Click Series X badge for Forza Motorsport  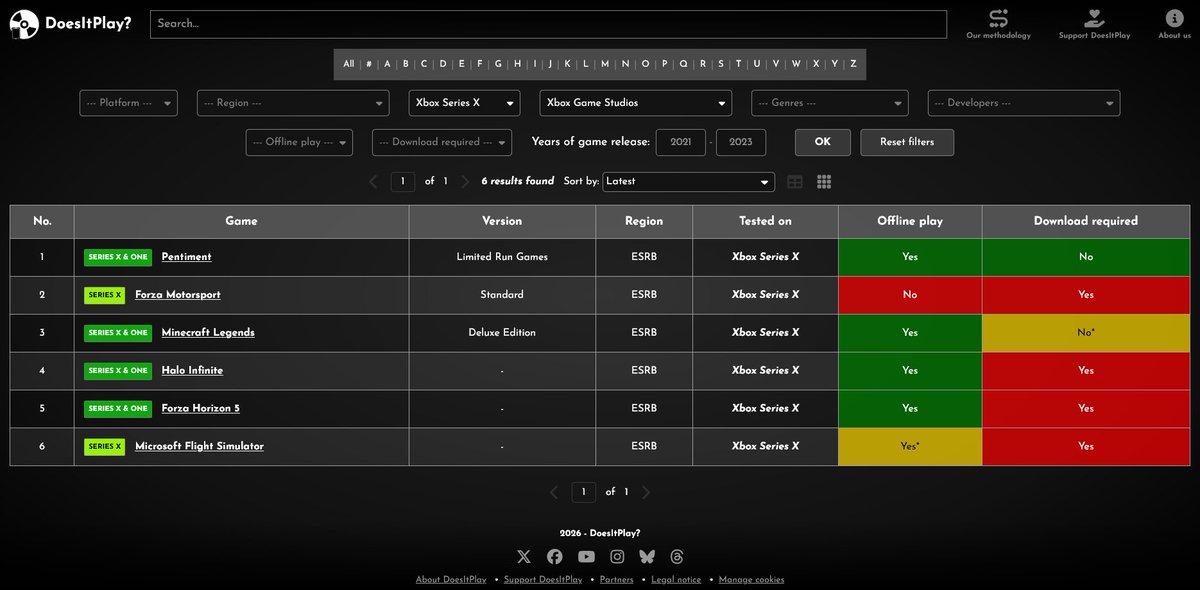point(105,295)
